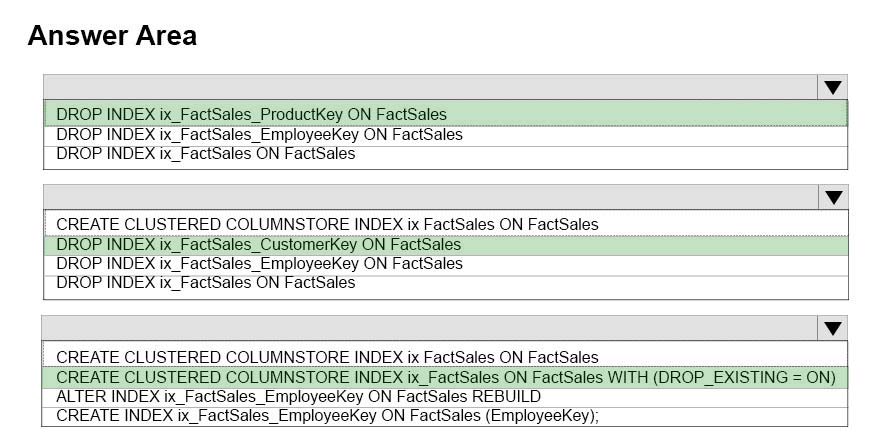
Task: Pick DROP INDEX ix_FactSales ON FactSales in second list
Action: click(x=205, y=282)
